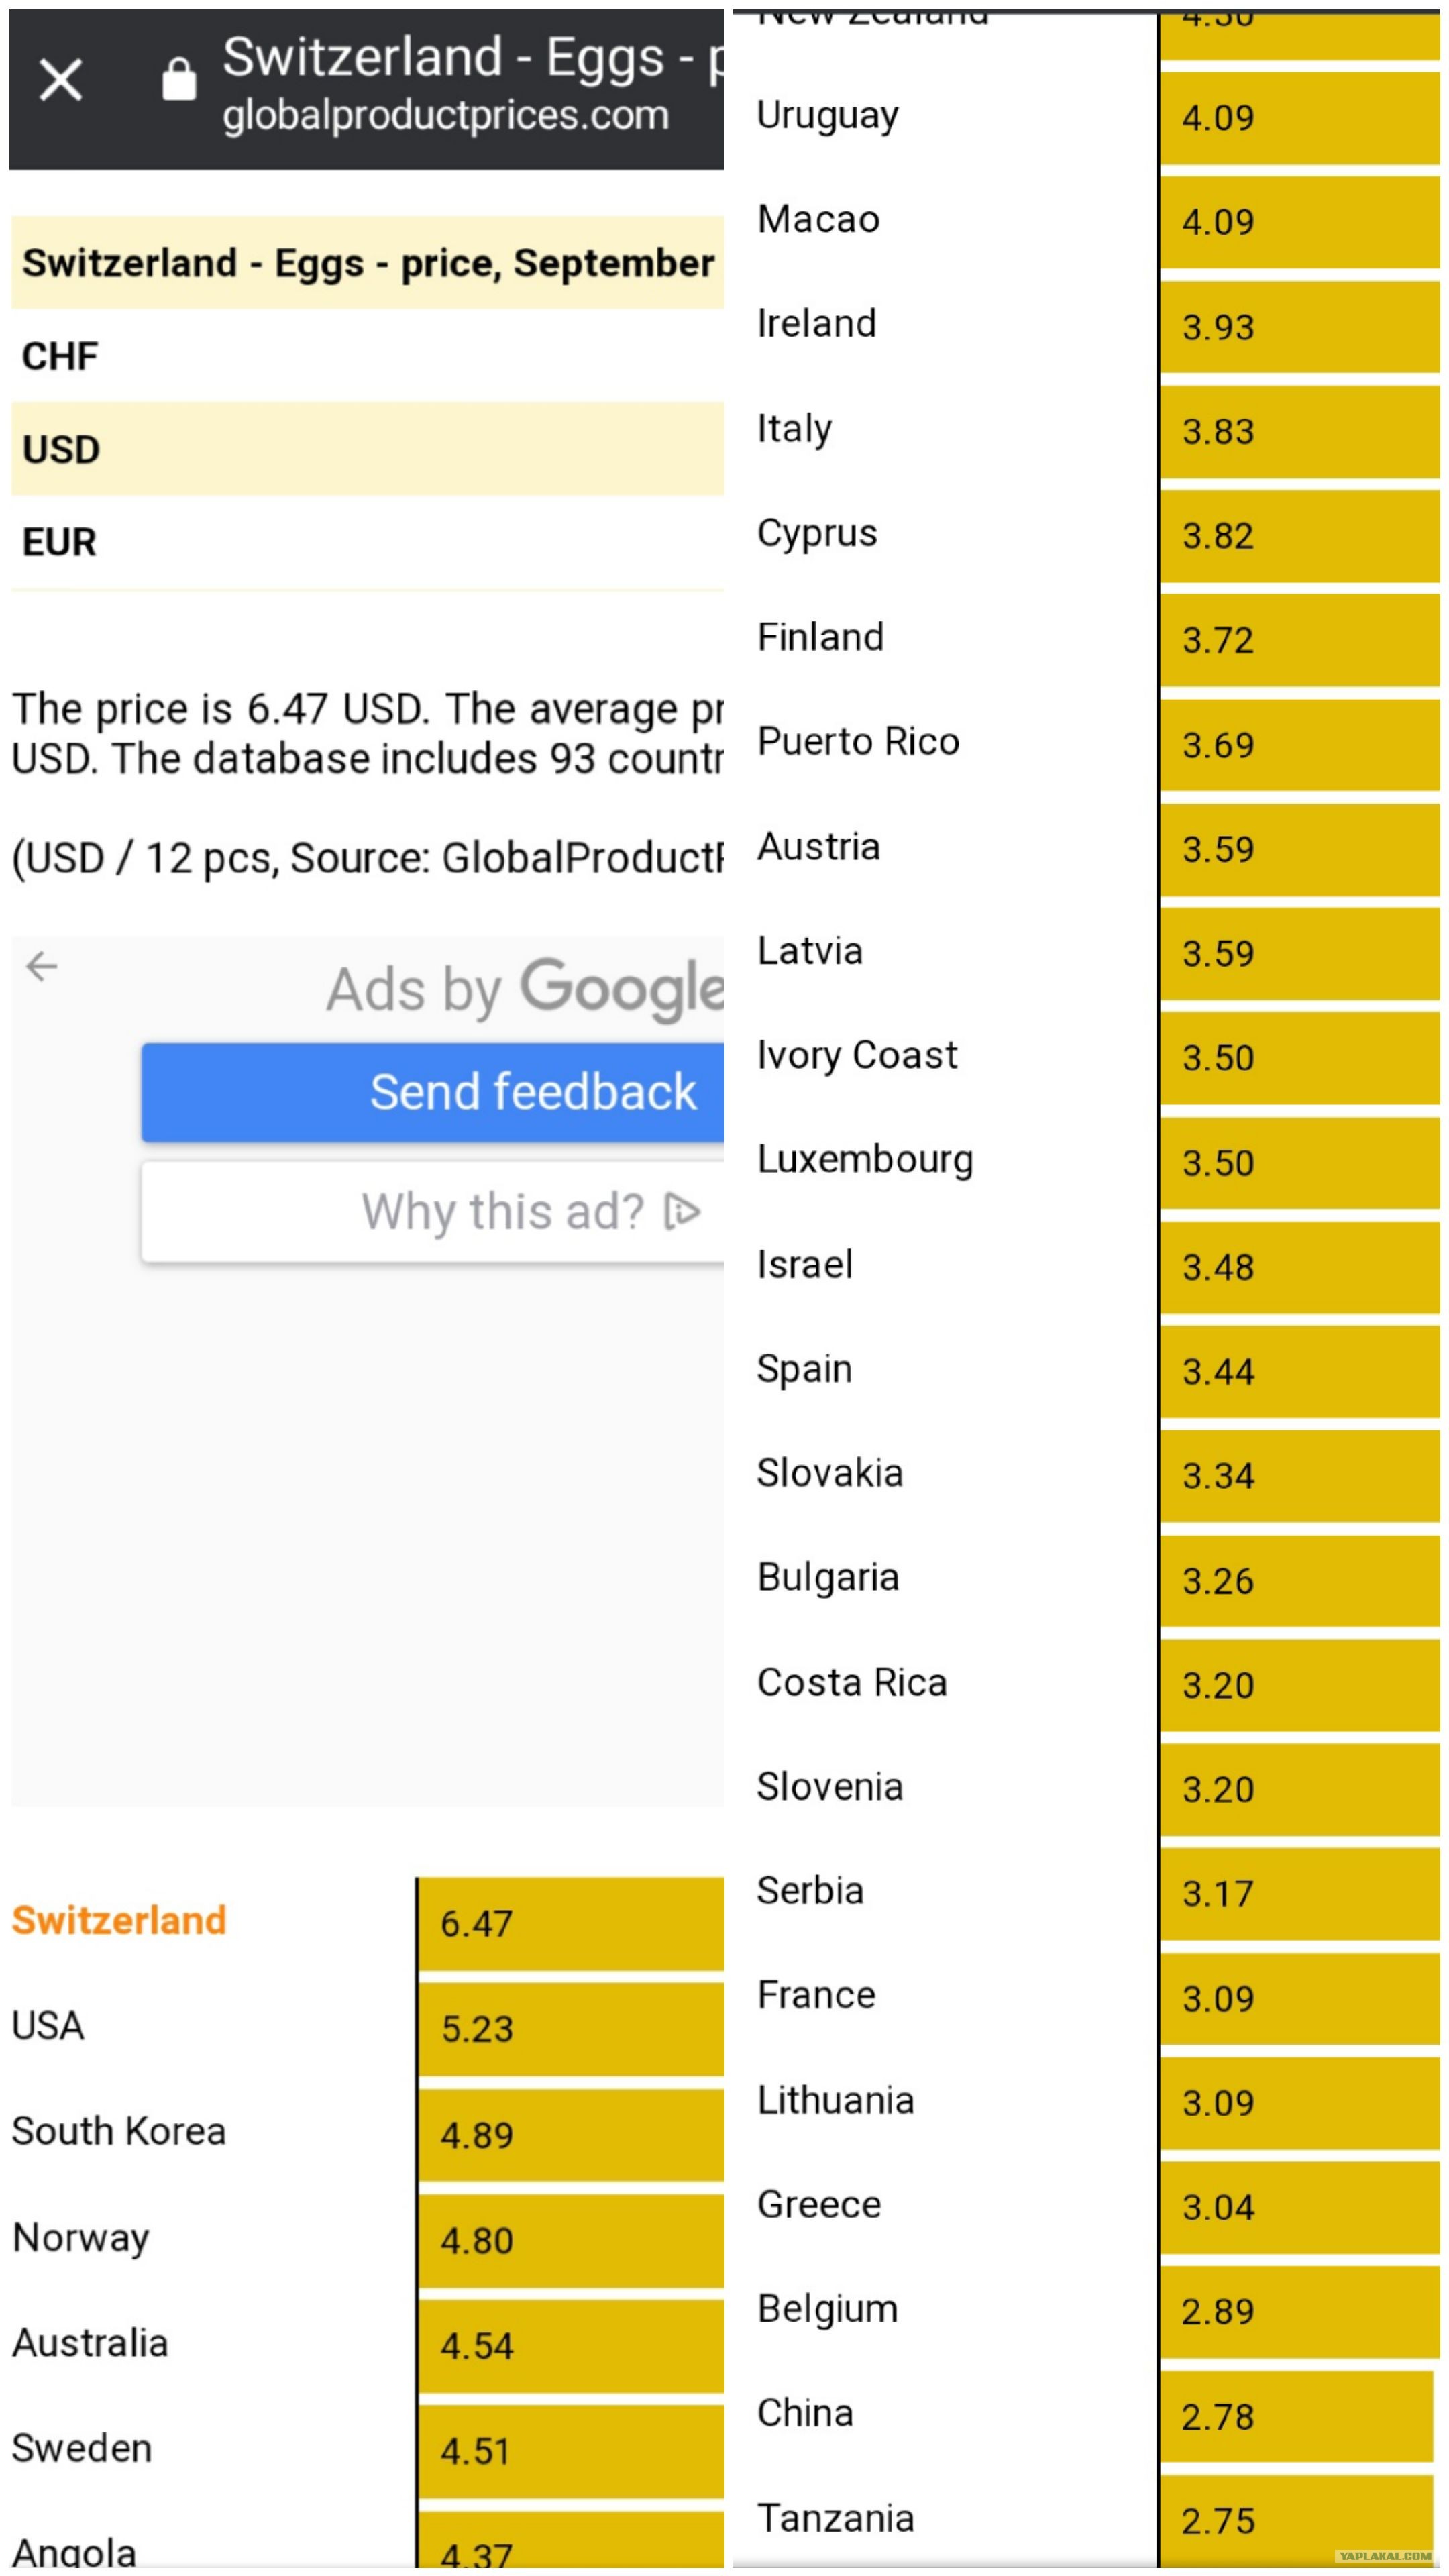Open the USA country link

47,2026
